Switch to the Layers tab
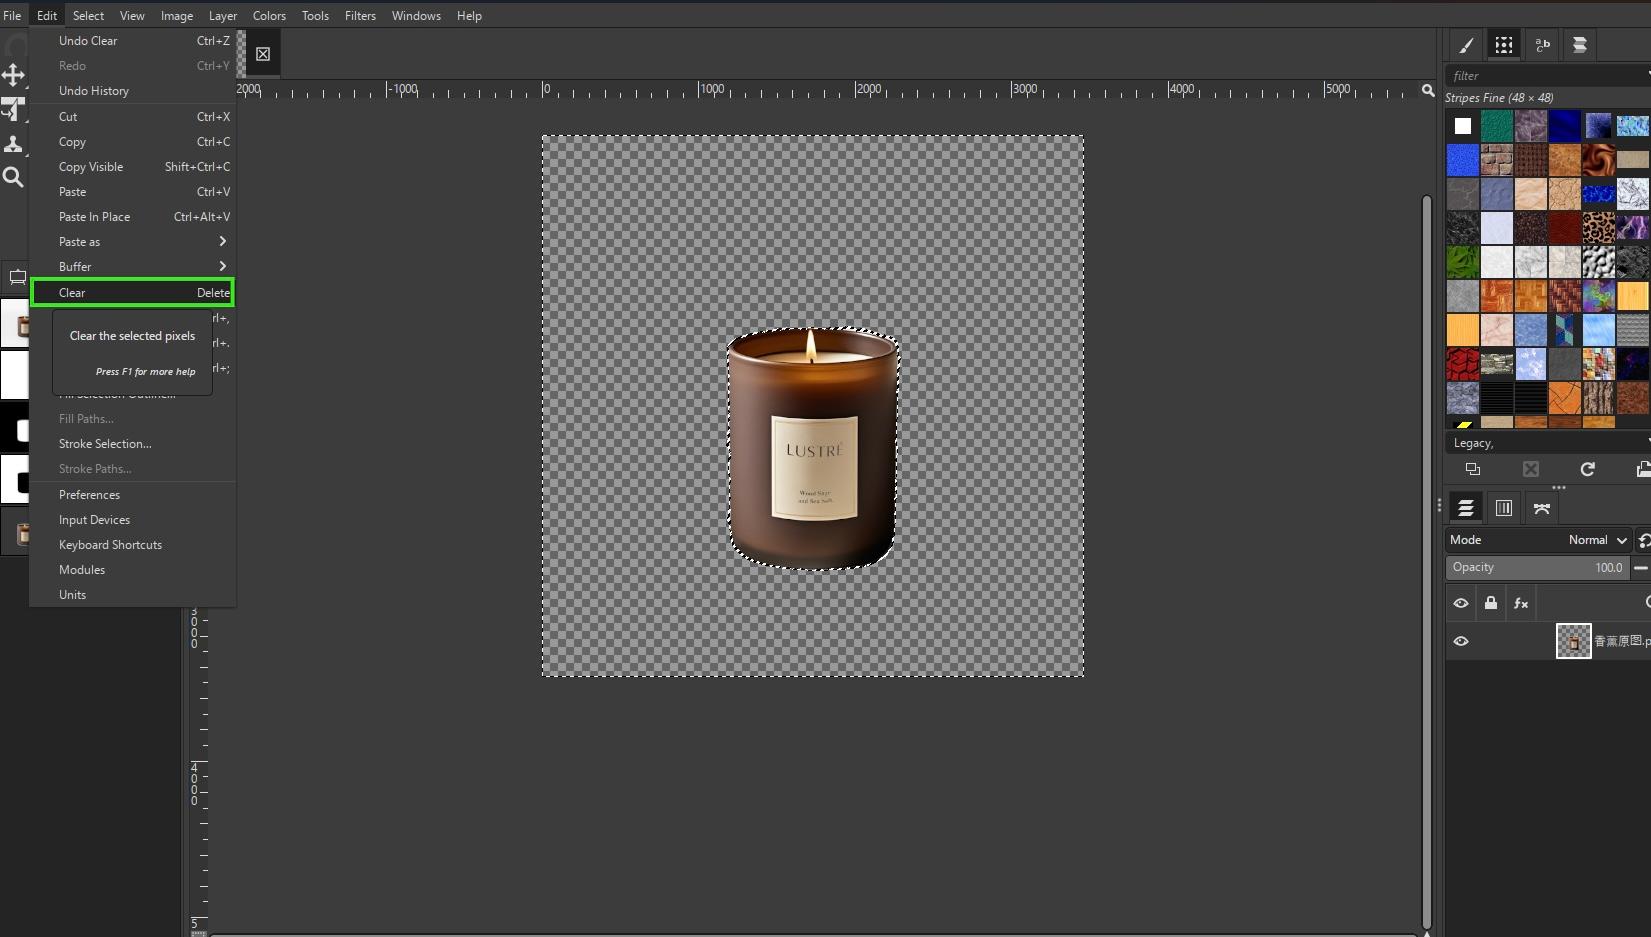This screenshot has height=937, width=1651. [x=1466, y=508]
